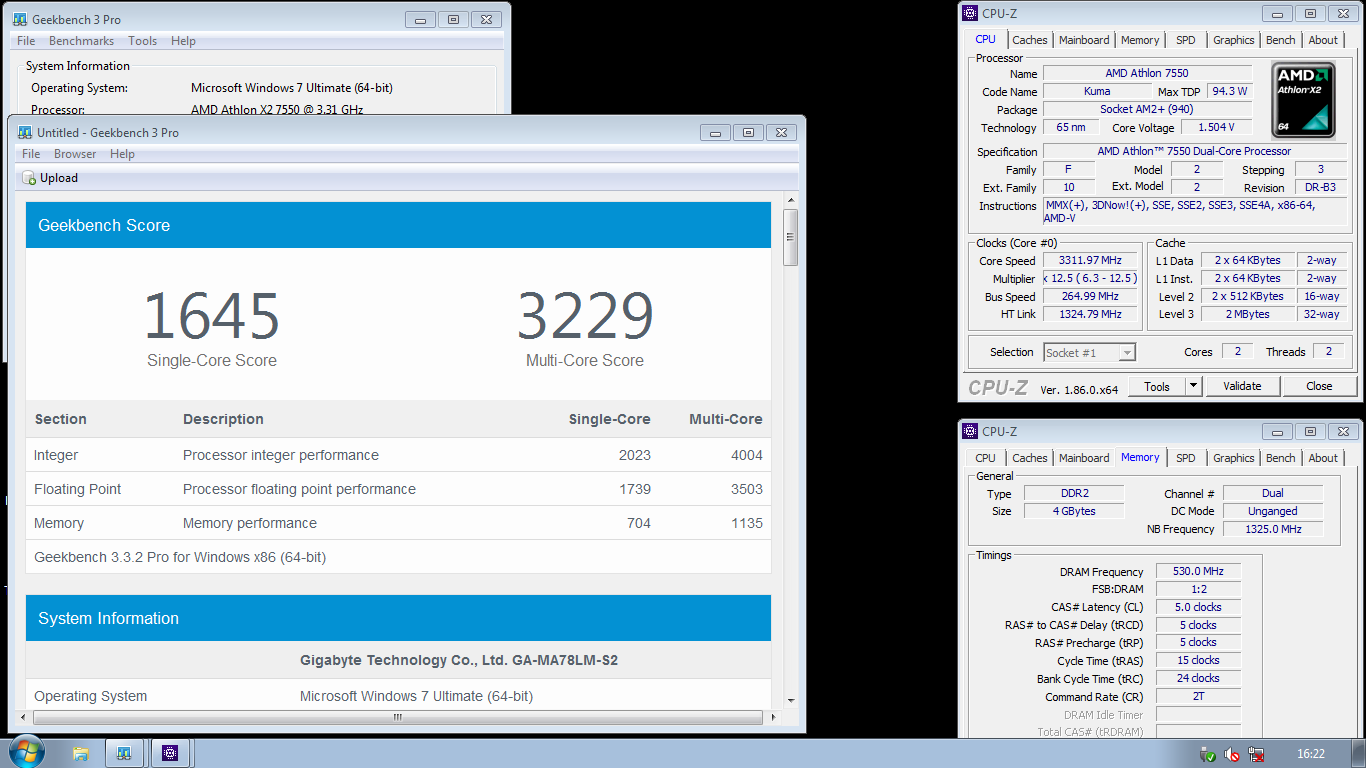
Task: Click the Single-Core score 1645
Action: coord(212,316)
